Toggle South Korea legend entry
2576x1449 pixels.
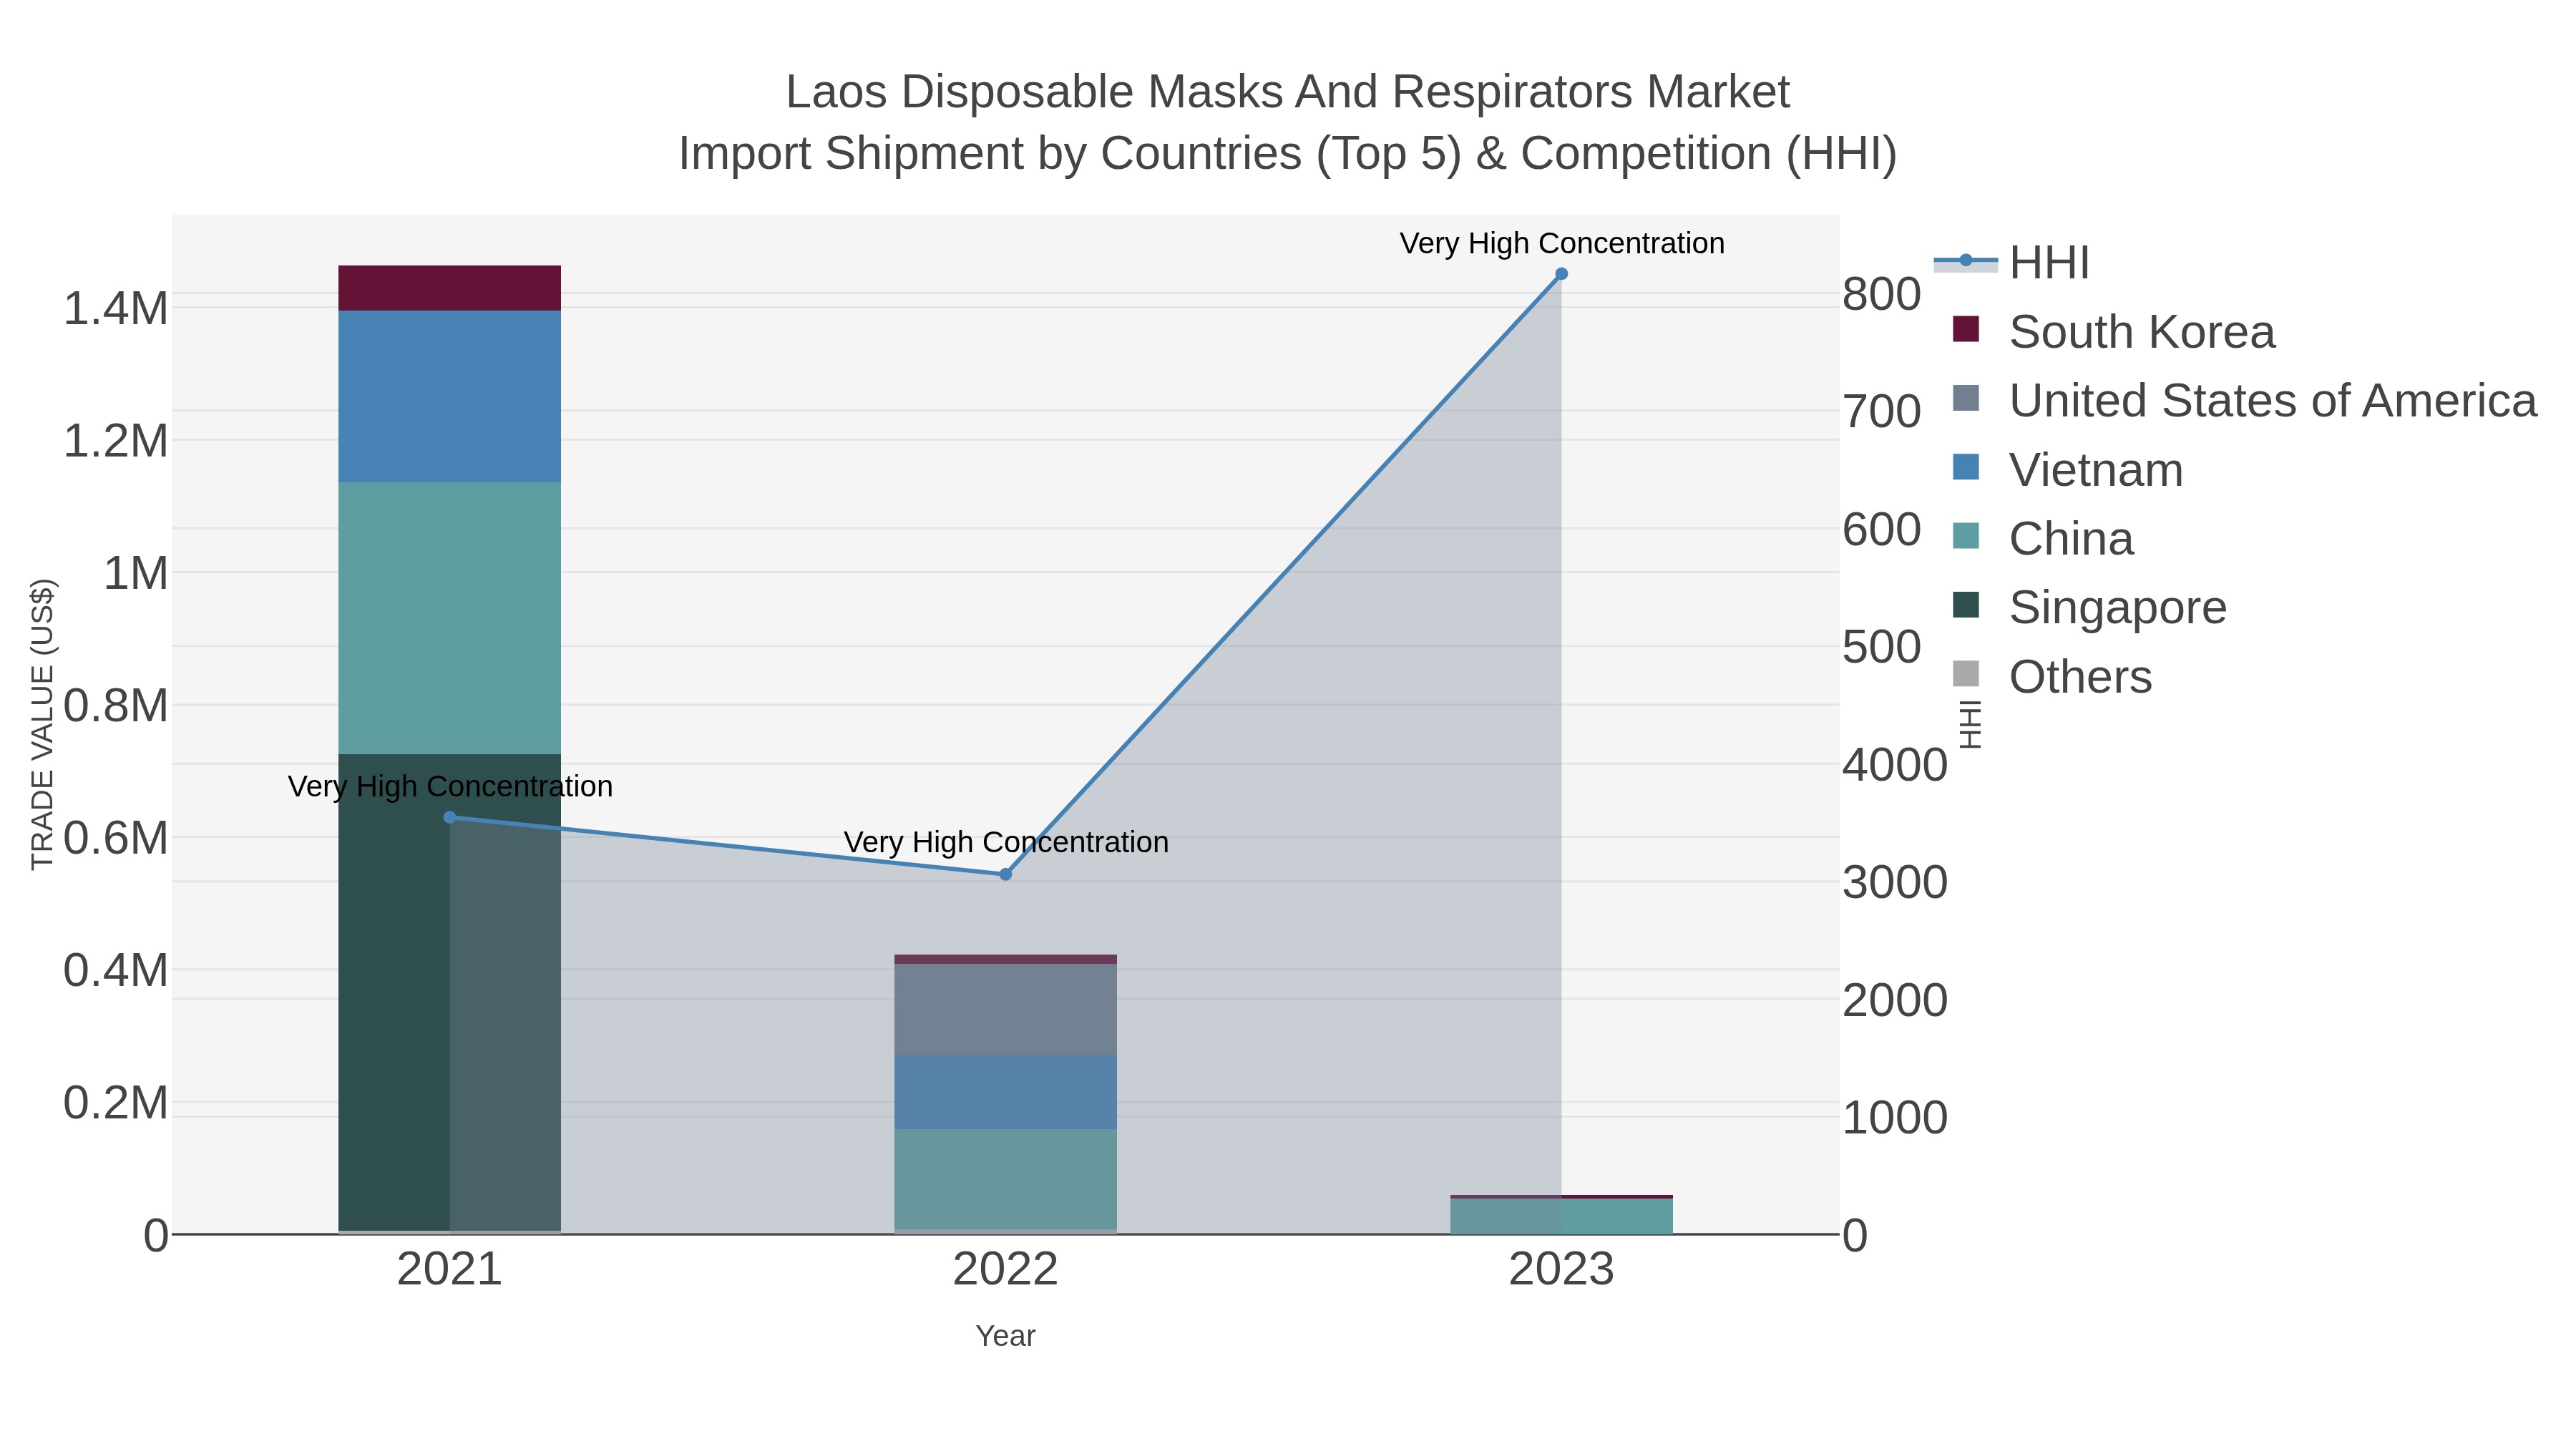tap(2113, 331)
